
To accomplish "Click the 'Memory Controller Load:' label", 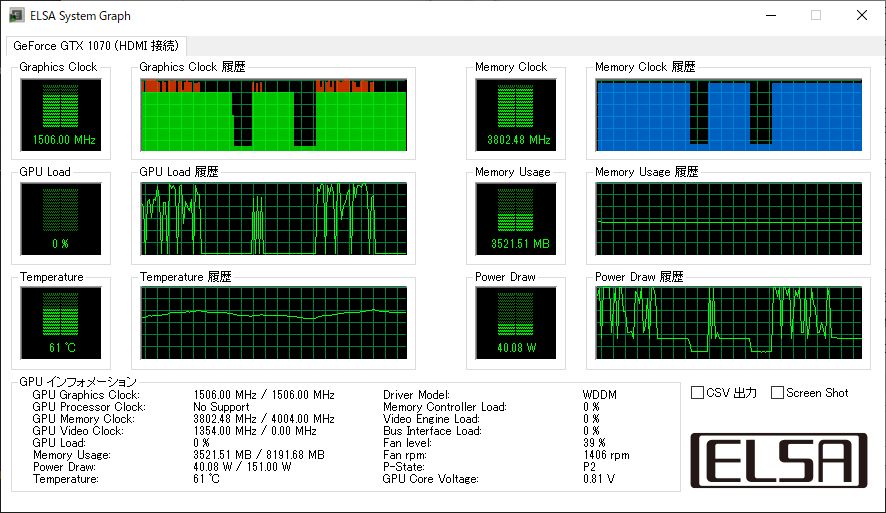I will tap(445, 407).
